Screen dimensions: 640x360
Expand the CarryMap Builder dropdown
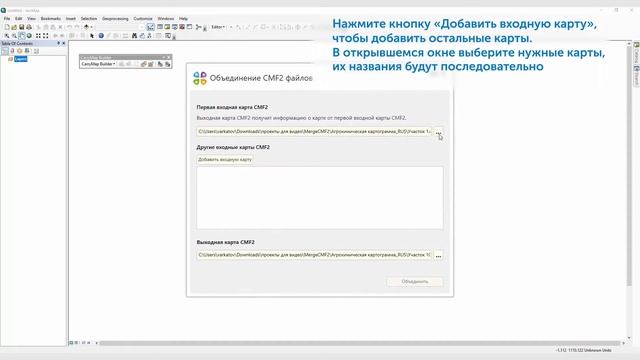98,64
